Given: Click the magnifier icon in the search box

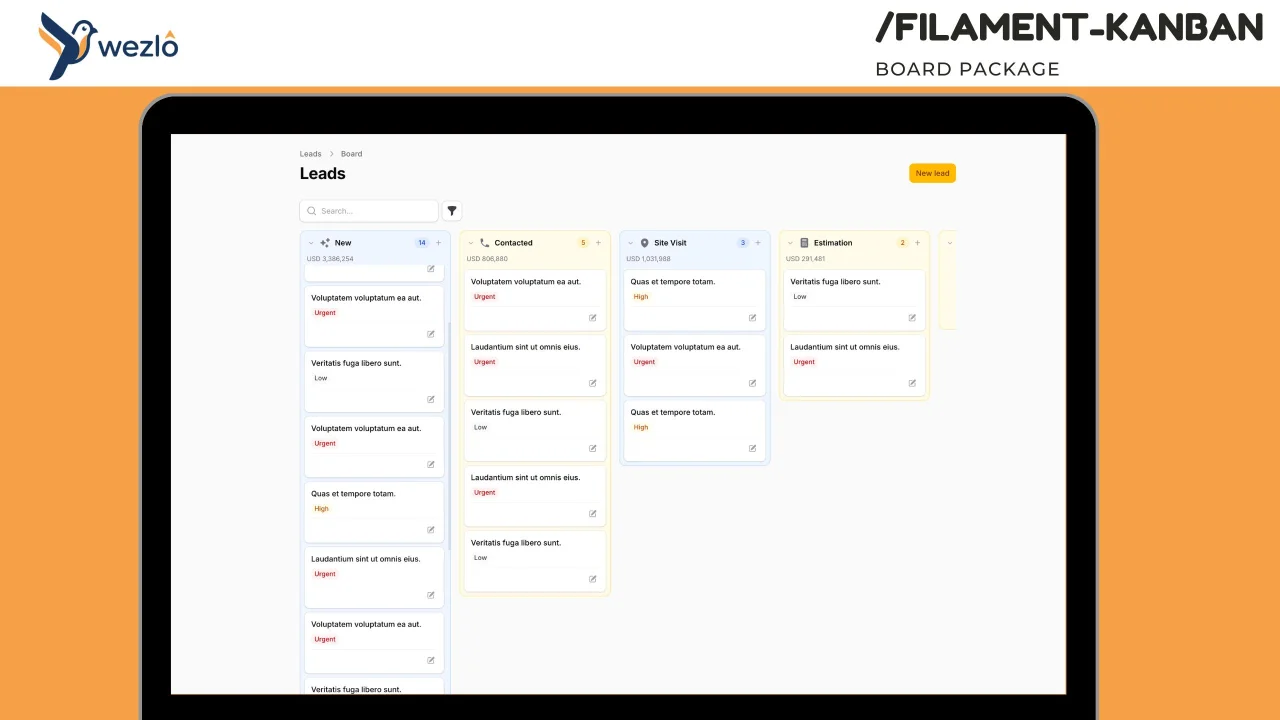Looking at the screenshot, I should [312, 211].
